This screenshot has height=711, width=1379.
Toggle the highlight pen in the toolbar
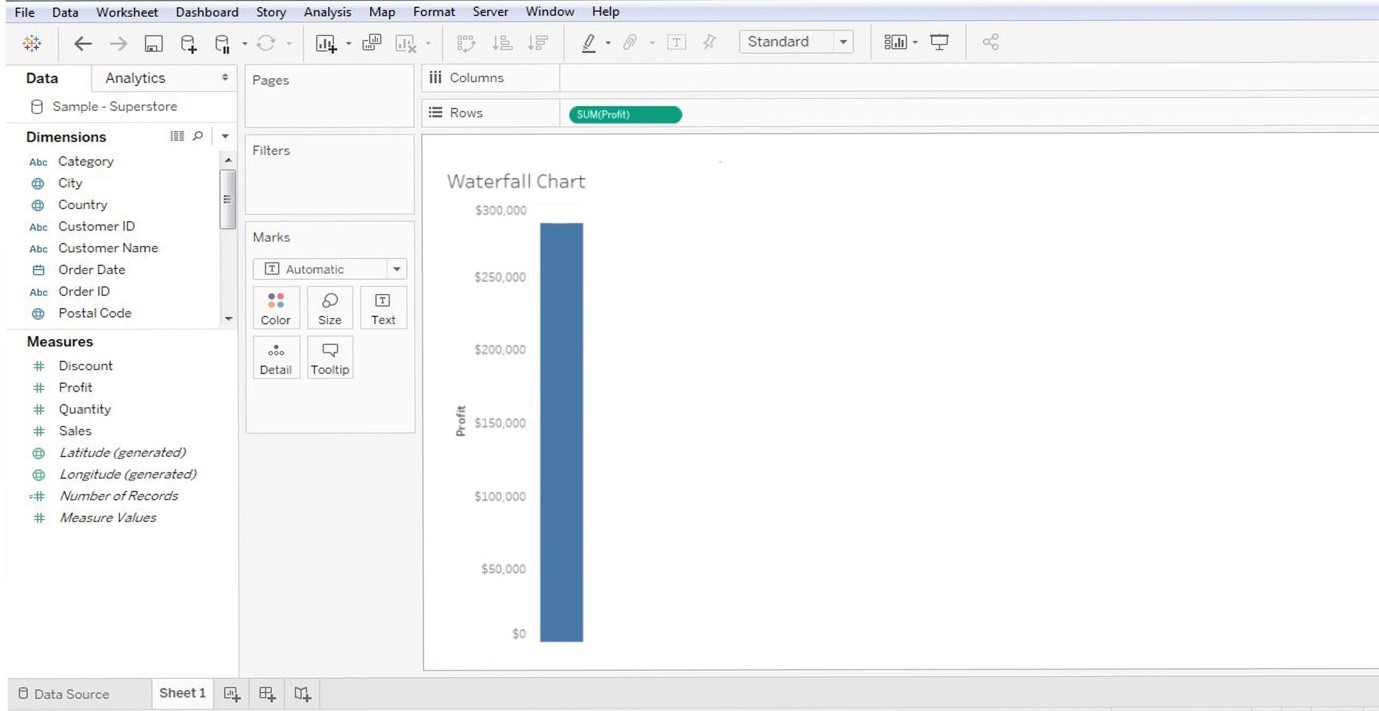[590, 42]
